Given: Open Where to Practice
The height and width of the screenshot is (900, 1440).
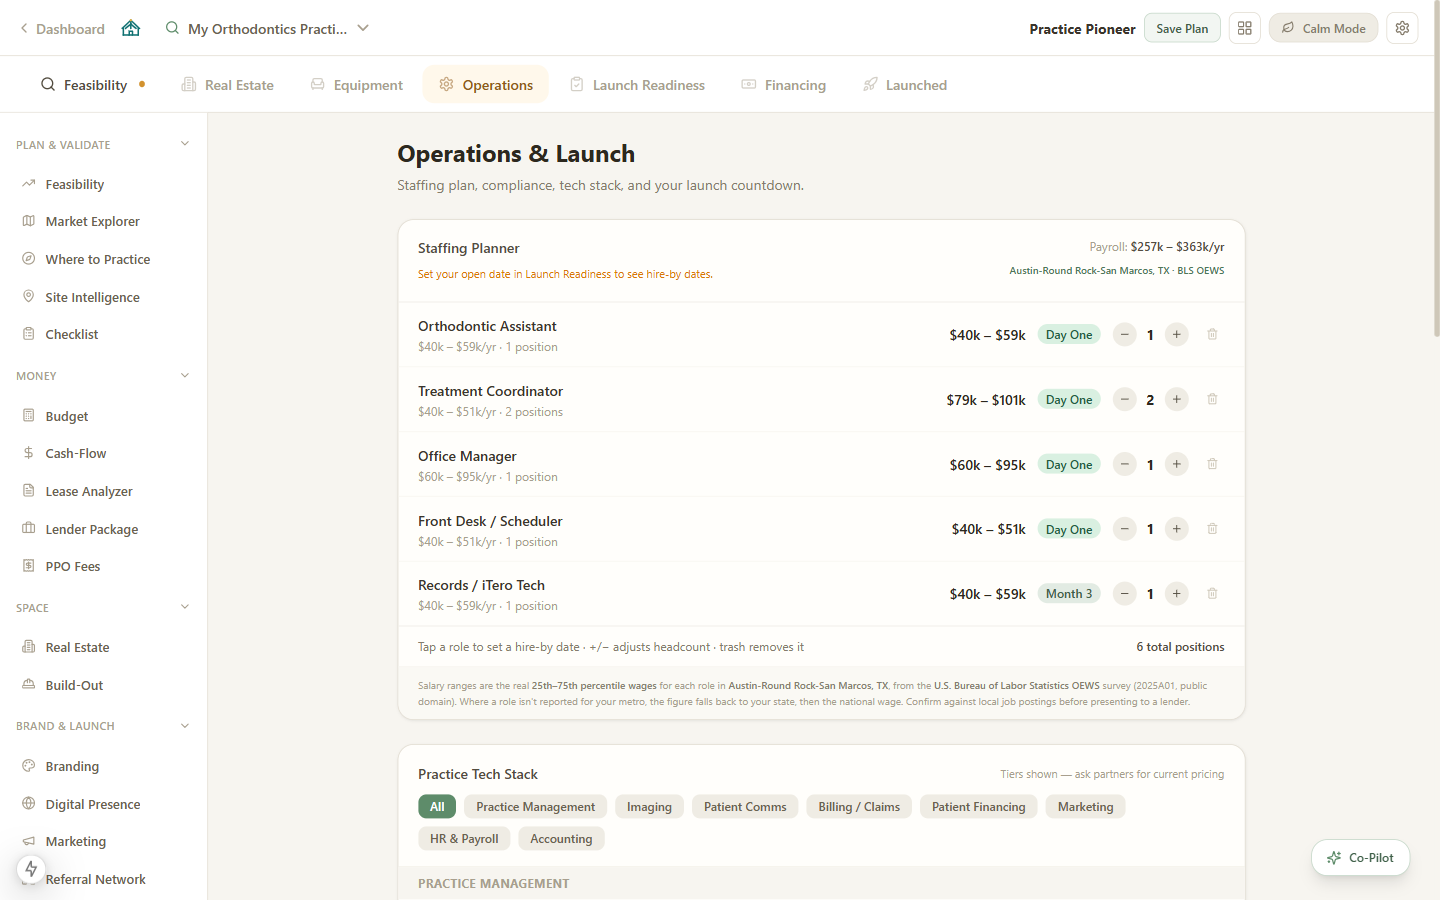Looking at the screenshot, I should (x=103, y=259).
